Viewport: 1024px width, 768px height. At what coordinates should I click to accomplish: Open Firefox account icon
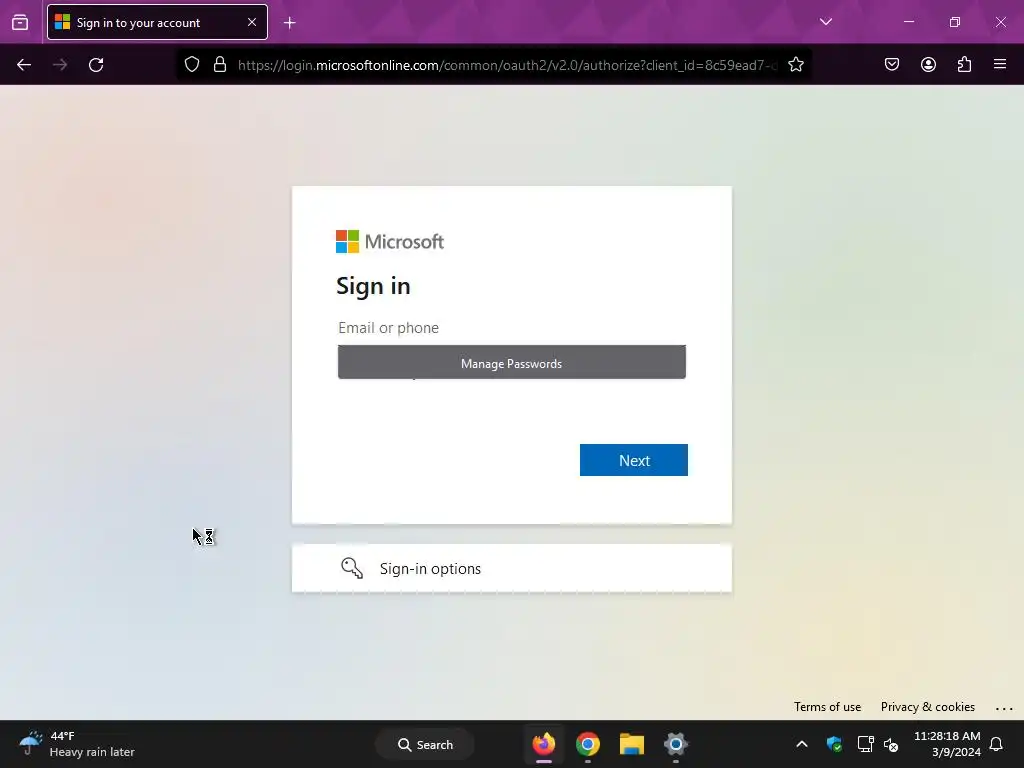point(928,65)
